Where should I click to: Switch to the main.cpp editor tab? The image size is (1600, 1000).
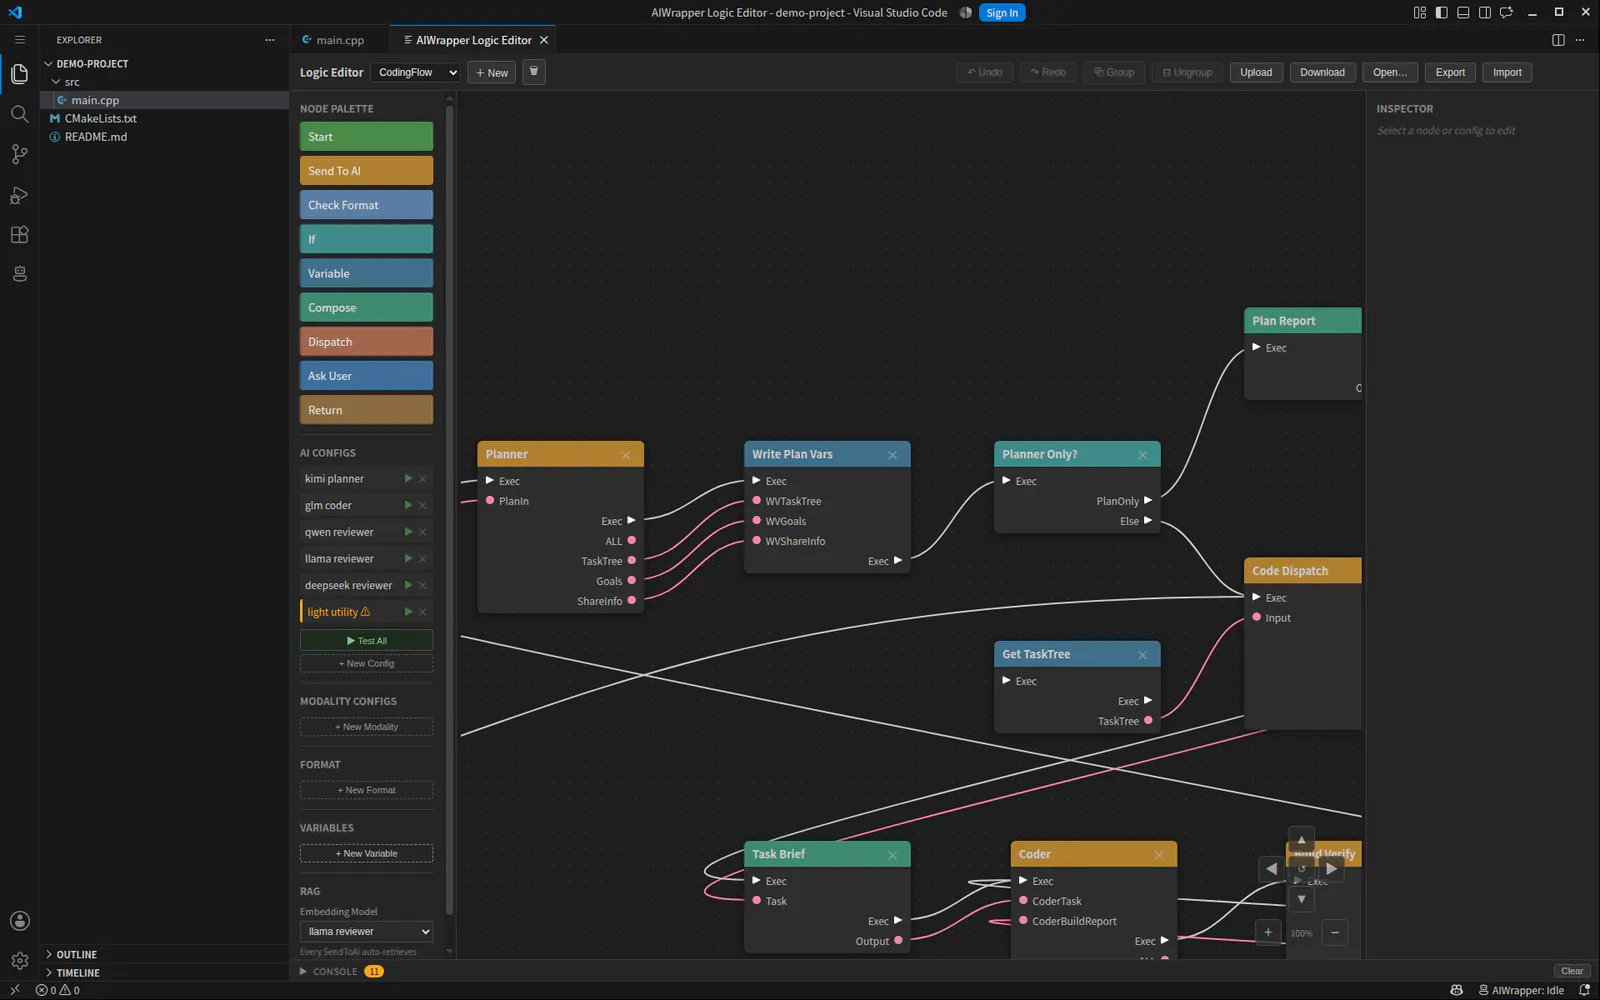click(339, 40)
